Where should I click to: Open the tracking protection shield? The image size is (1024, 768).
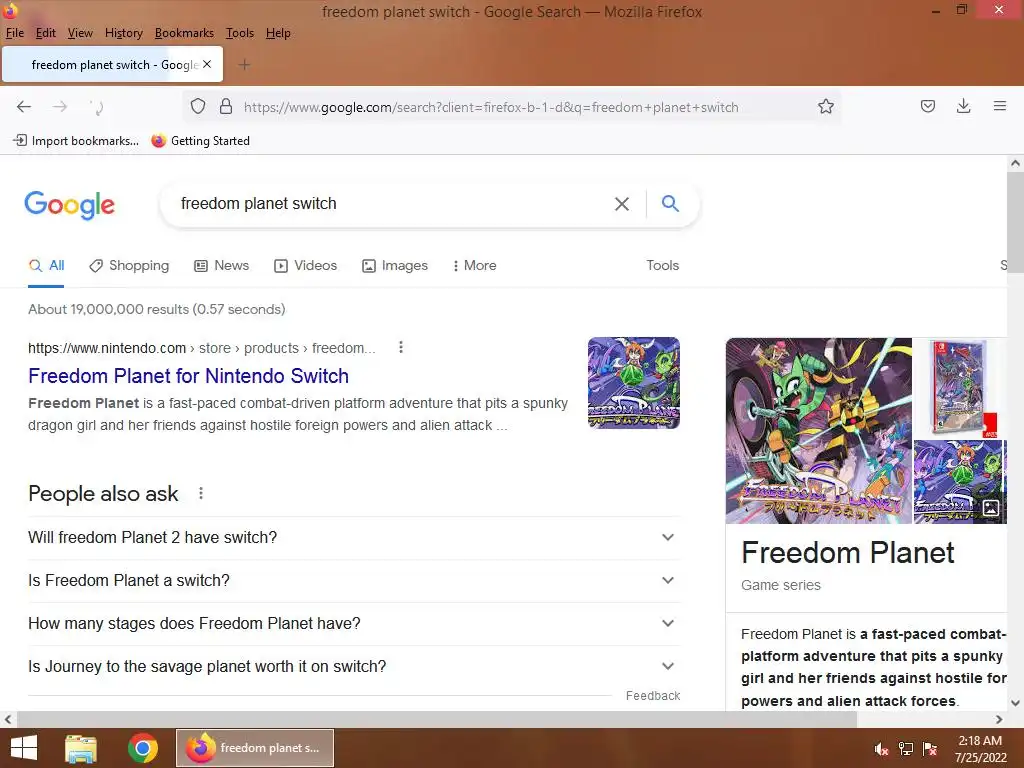coord(198,106)
